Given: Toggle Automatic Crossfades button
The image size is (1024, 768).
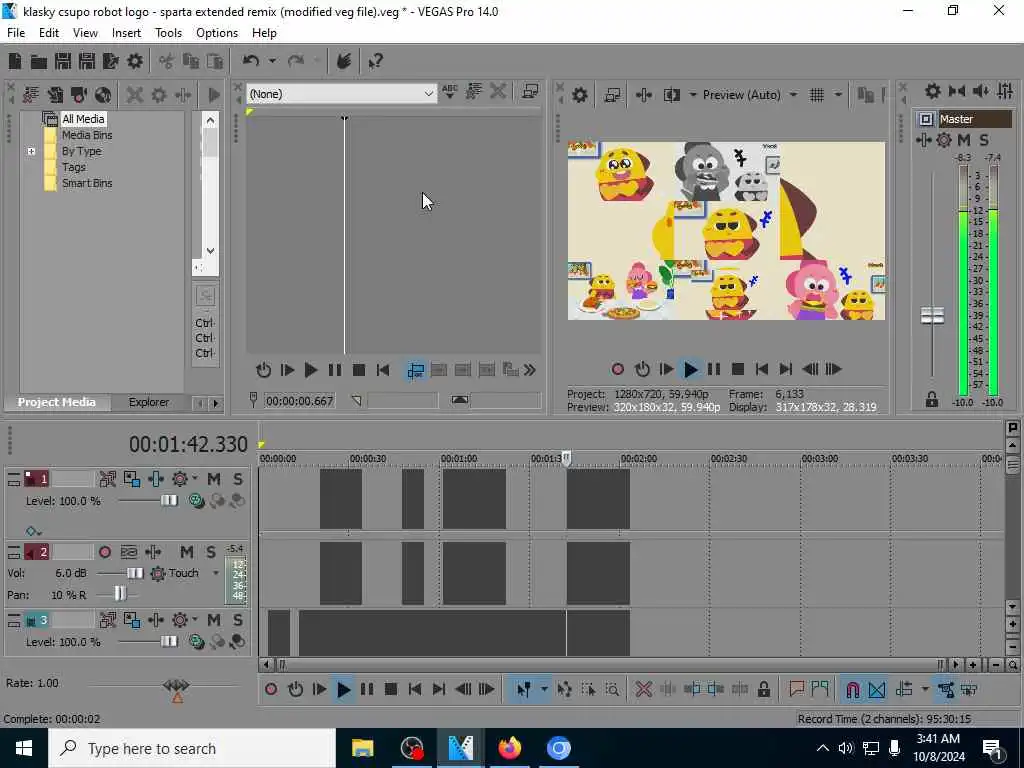Looking at the screenshot, I should (877, 690).
